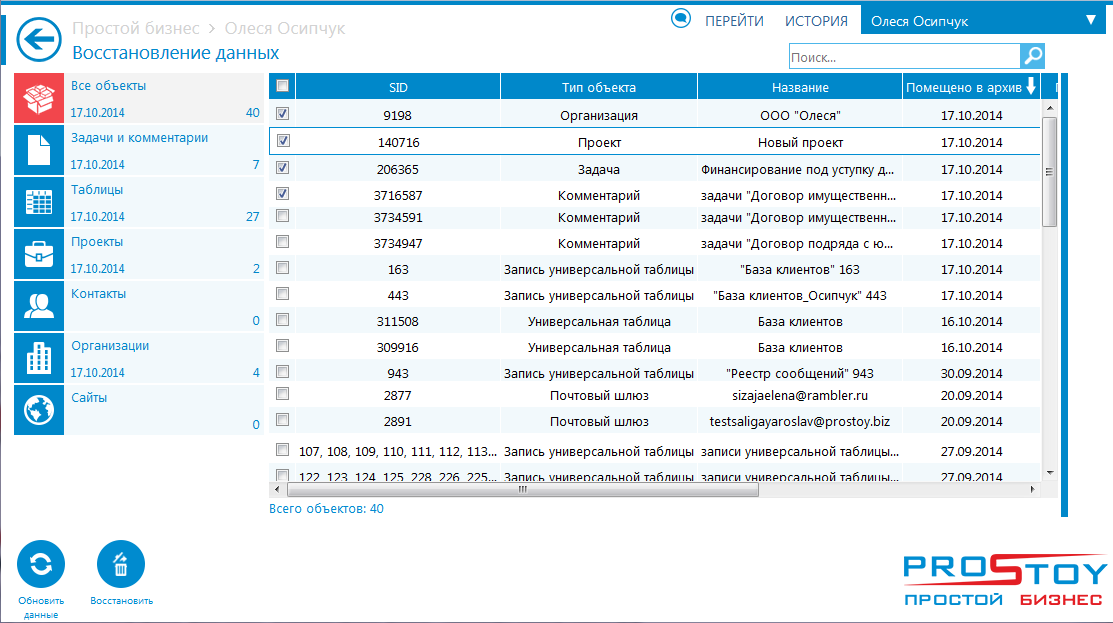Open the Tables grid icon
The image size is (1113, 623).
pos(39,202)
